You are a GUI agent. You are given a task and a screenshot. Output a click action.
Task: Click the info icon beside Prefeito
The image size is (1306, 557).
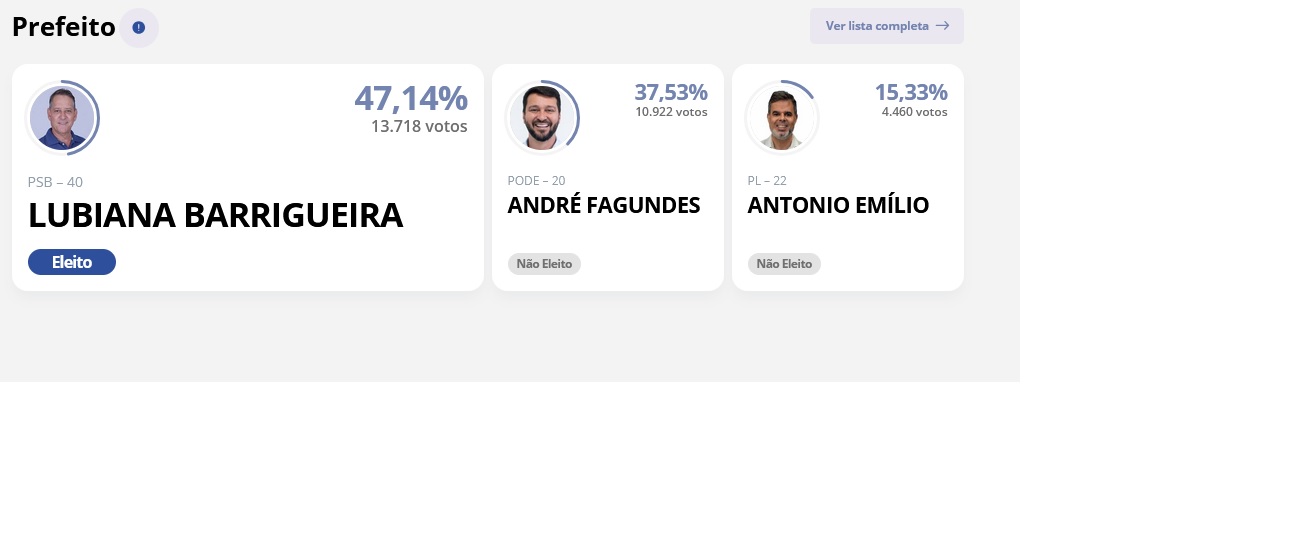139,28
